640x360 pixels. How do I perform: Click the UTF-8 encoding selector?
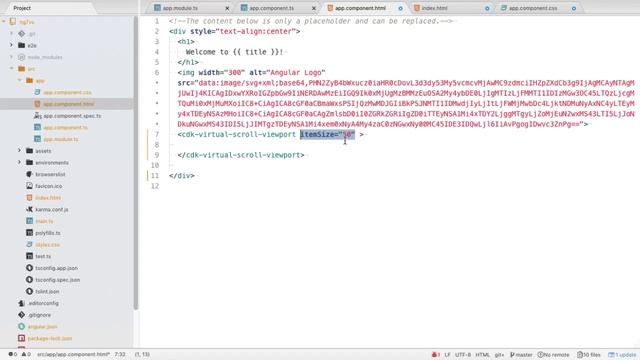pos(463,355)
